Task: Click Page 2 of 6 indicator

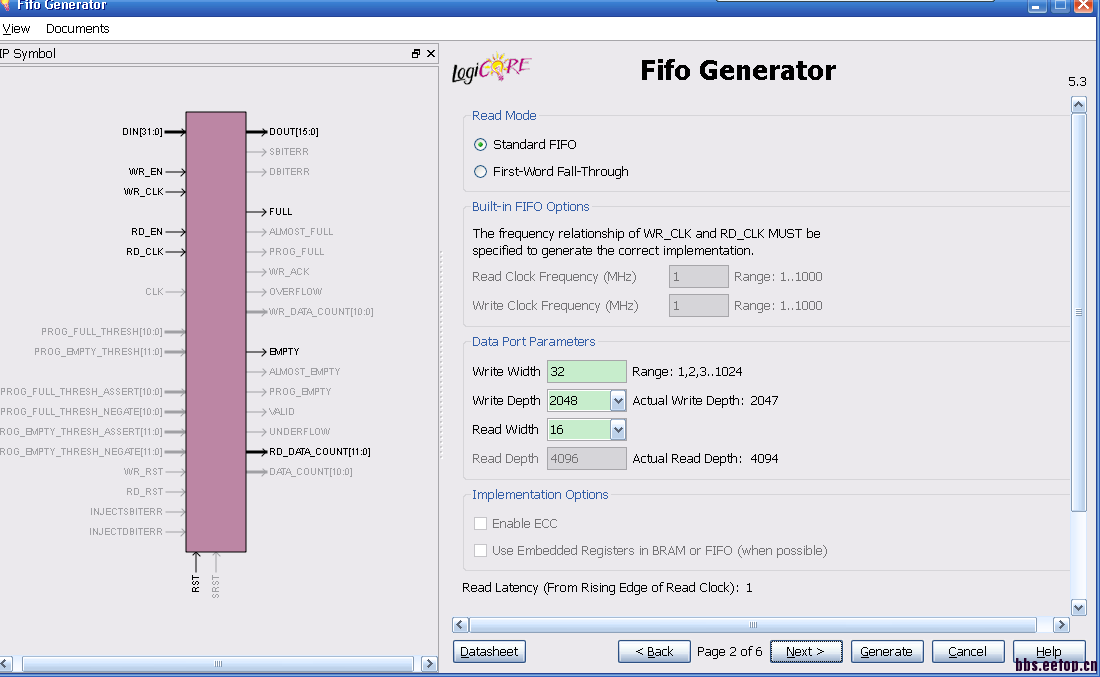Action: click(730, 652)
